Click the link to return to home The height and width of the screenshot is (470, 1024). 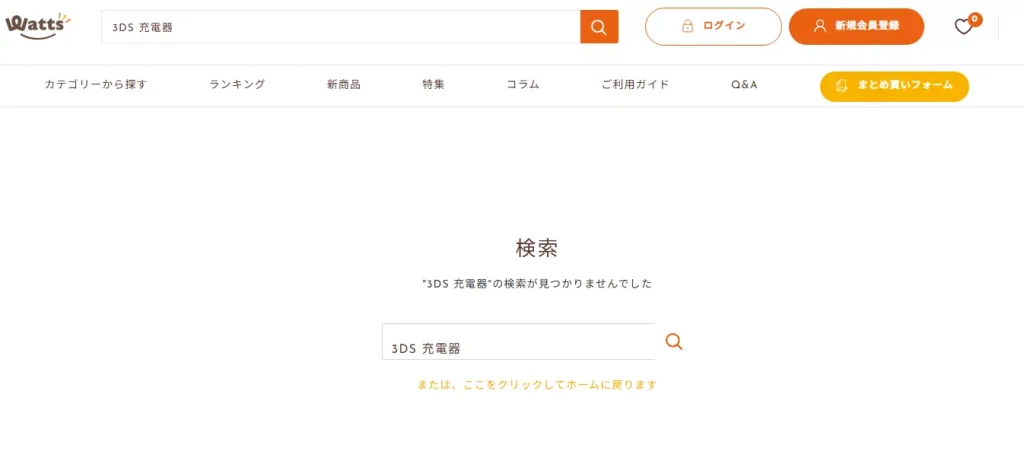pyautogui.click(x=537, y=384)
